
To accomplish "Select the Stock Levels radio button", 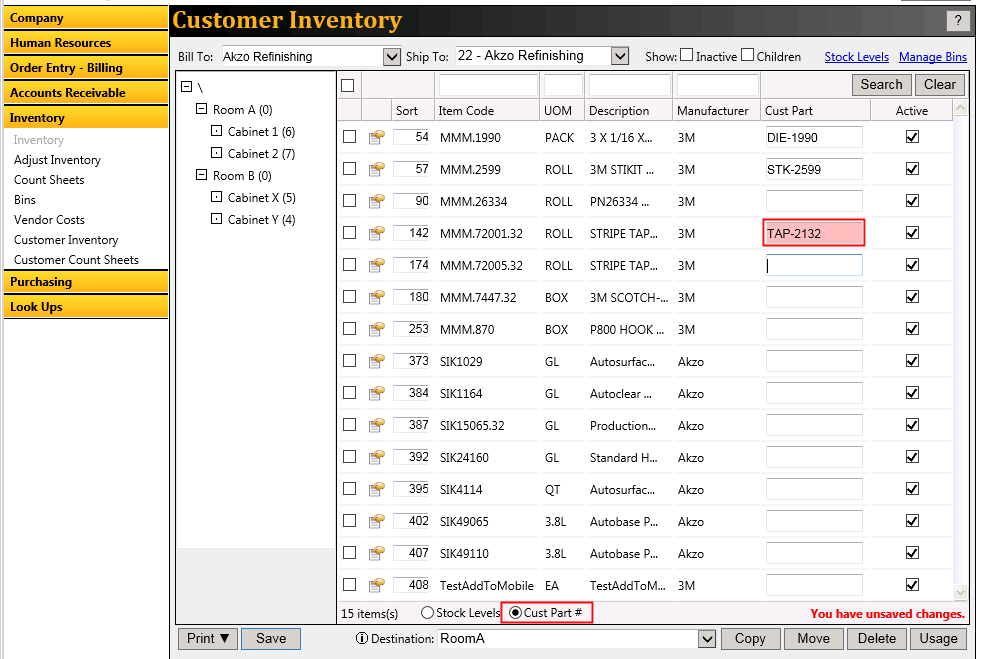I will [x=428, y=613].
